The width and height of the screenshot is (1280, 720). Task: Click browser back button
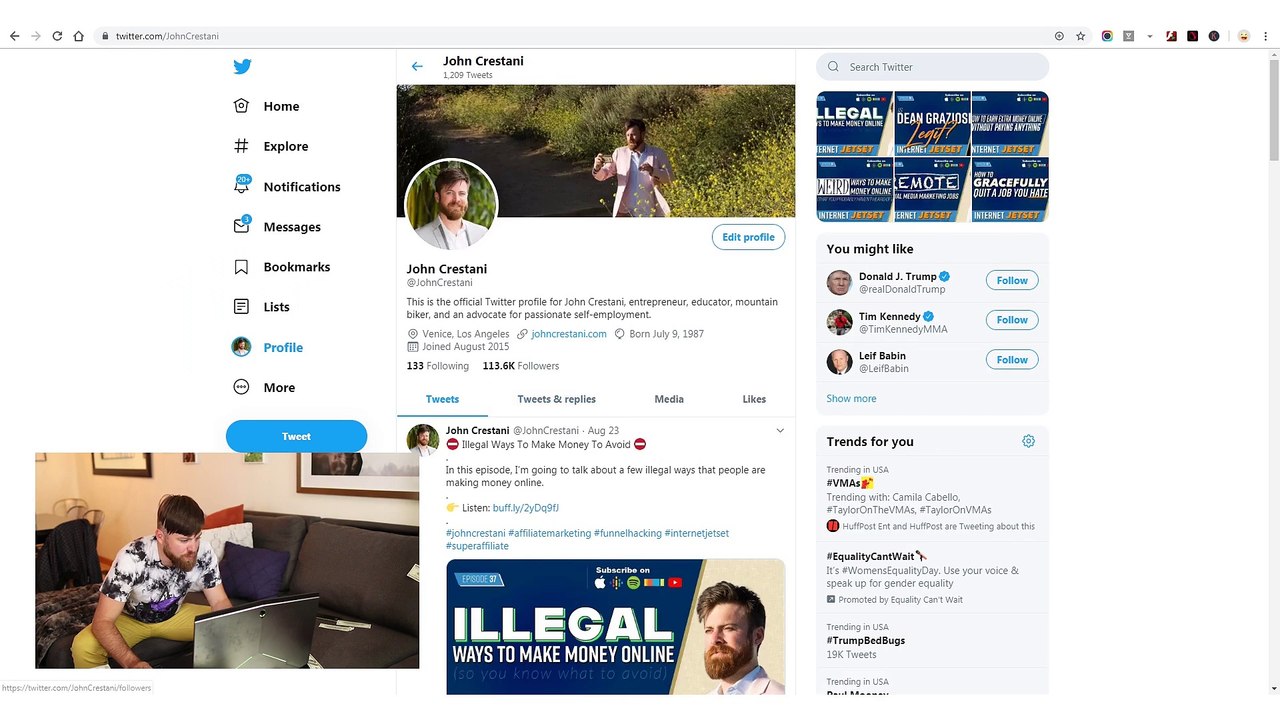tap(14, 36)
